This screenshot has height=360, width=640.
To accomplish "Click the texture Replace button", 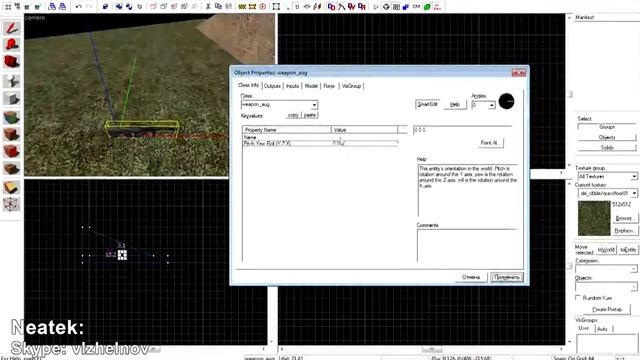I will pyautogui.click(x=624, y=231).
